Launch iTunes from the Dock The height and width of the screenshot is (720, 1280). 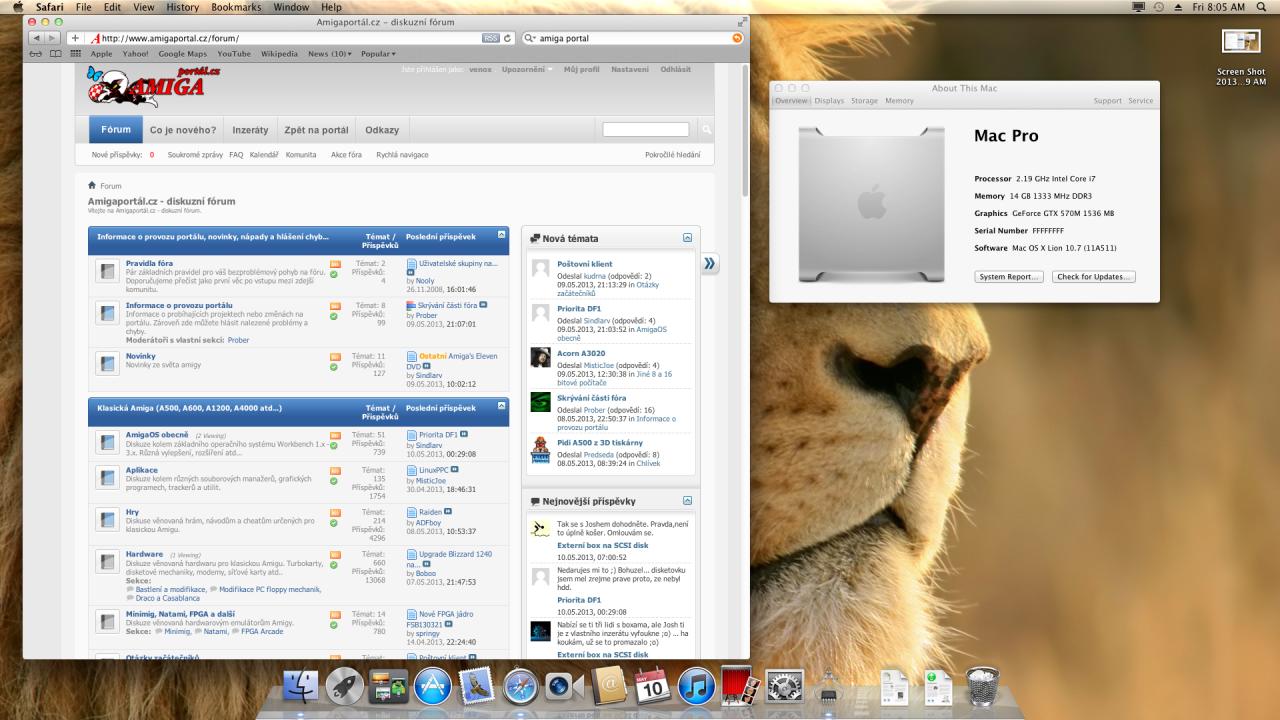tap(696, 687)
